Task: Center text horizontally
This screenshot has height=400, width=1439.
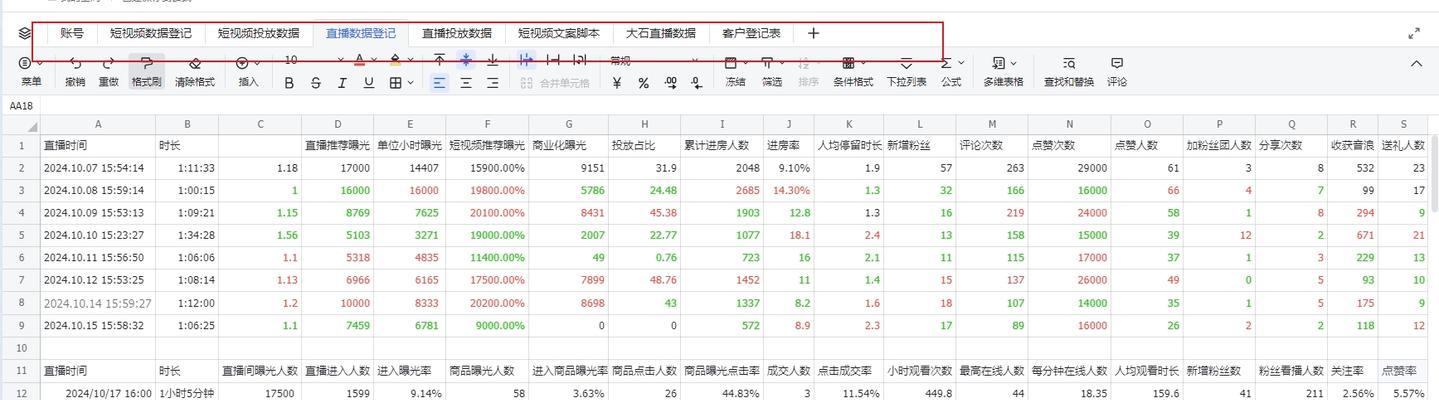Action: pyautogui.click(x=466, y=83)
